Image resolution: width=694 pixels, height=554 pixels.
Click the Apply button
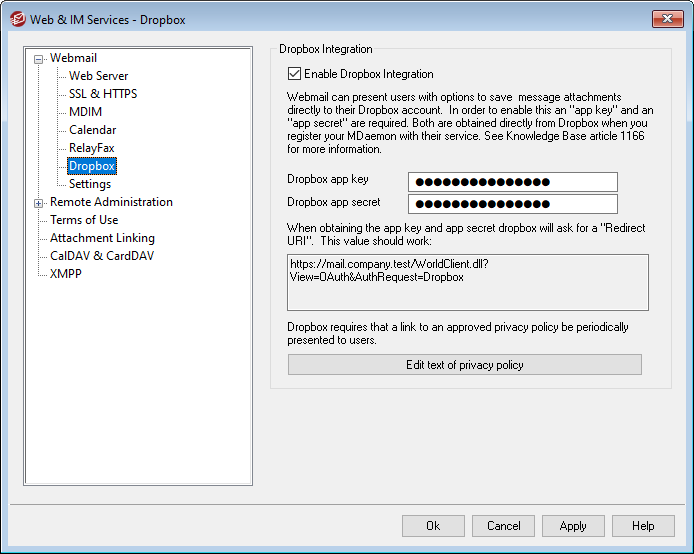[x=573, y=526]
